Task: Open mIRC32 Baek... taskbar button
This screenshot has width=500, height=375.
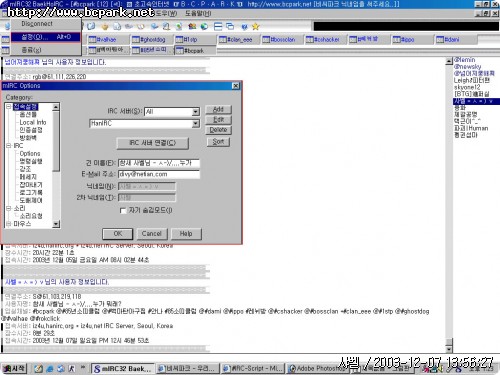Action: coord(123,369)
